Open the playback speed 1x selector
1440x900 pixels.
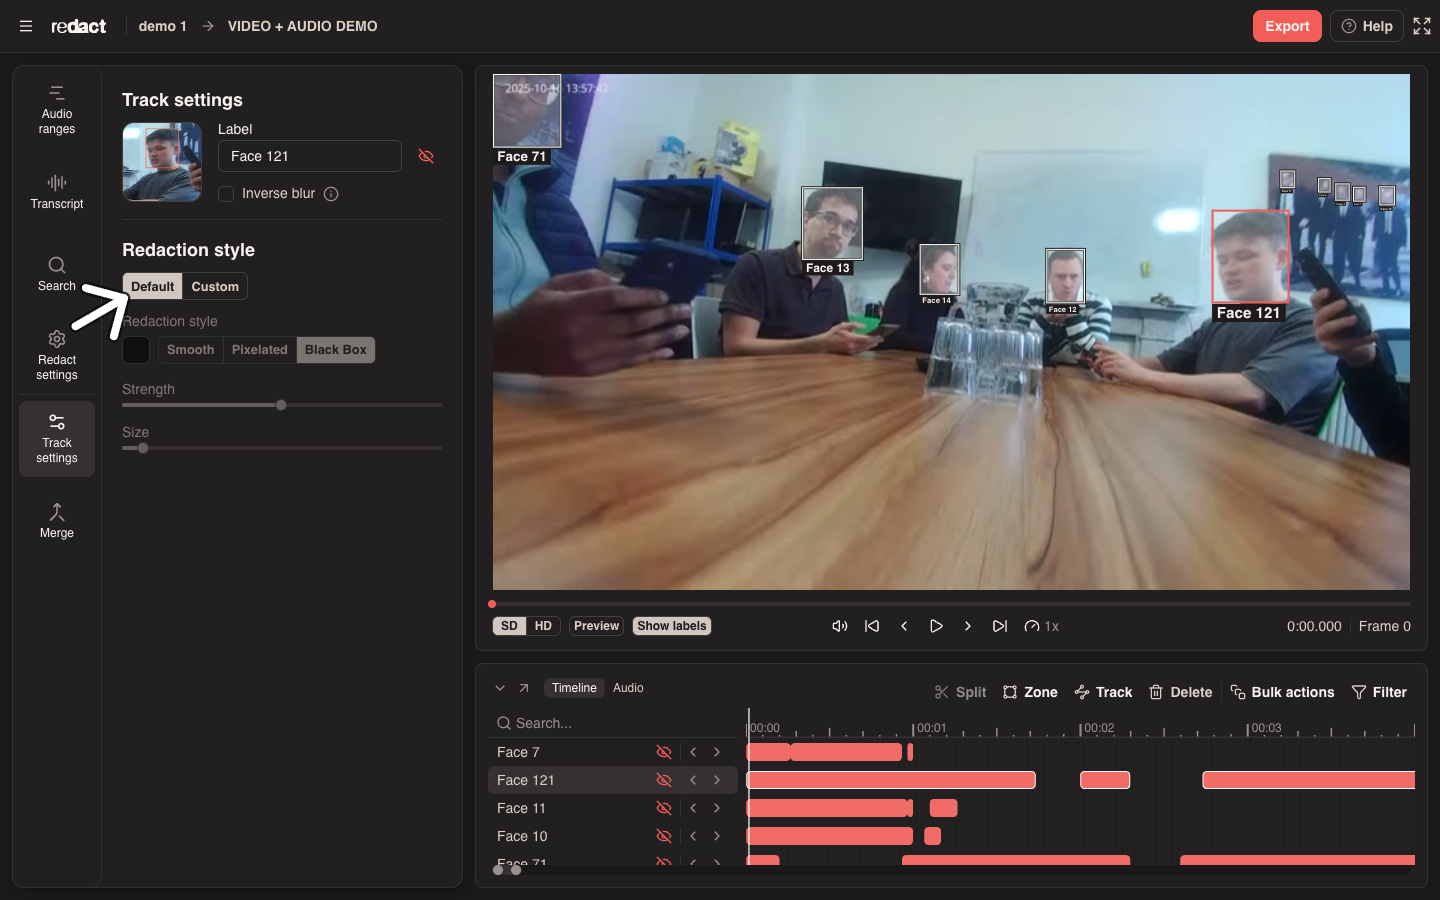tap(1042, 626)
